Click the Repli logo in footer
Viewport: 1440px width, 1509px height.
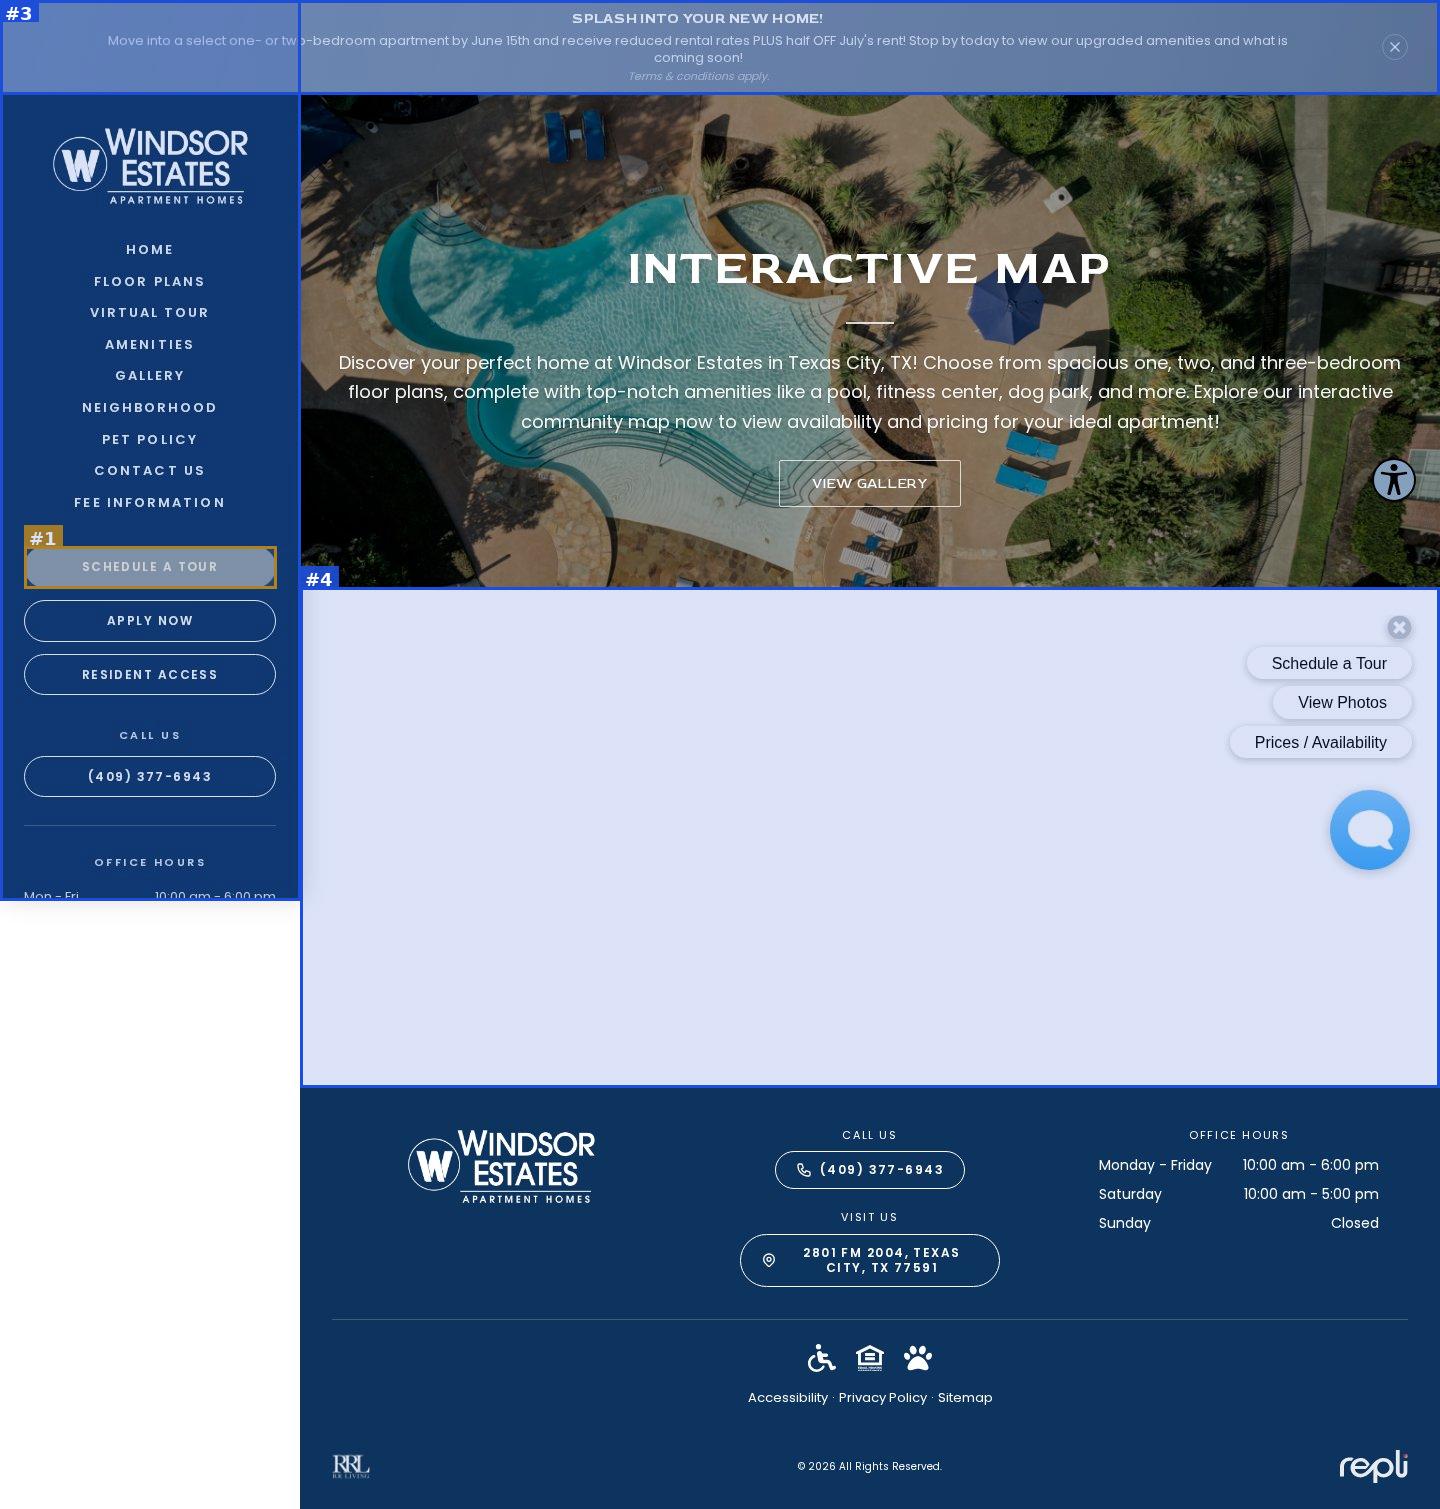coord(1374,1466)
